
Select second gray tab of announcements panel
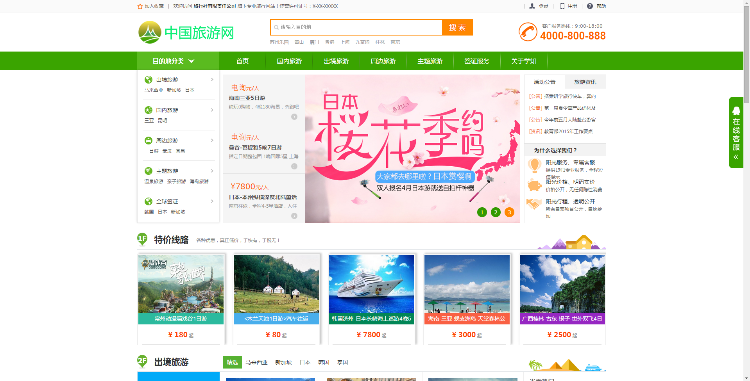click(585, 82)
